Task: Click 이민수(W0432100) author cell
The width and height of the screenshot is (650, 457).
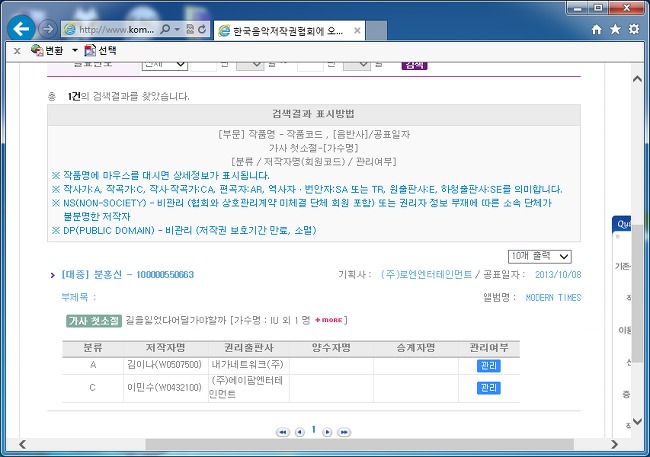Action: 164,388
